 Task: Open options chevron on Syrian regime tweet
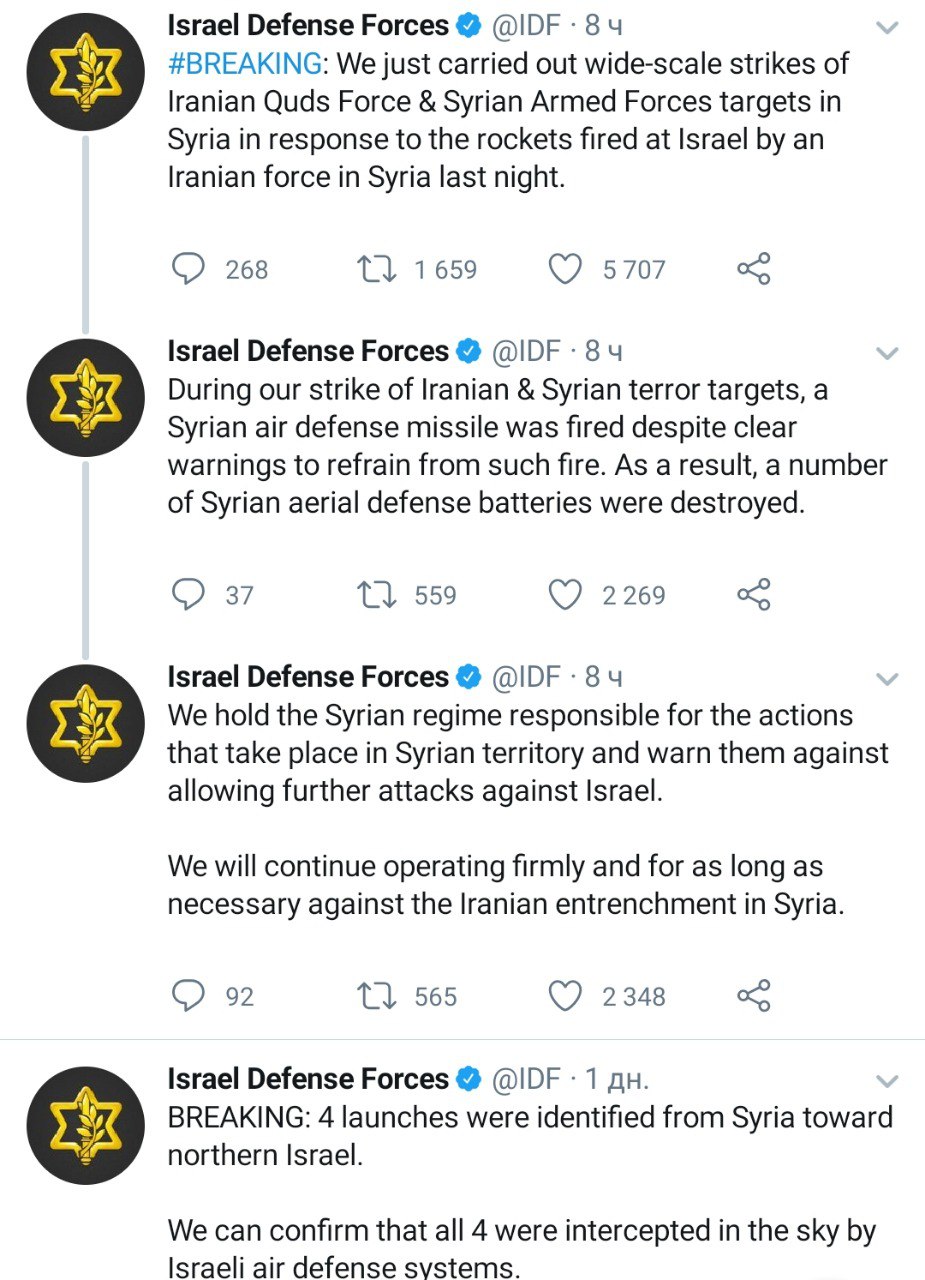(887, 680)
